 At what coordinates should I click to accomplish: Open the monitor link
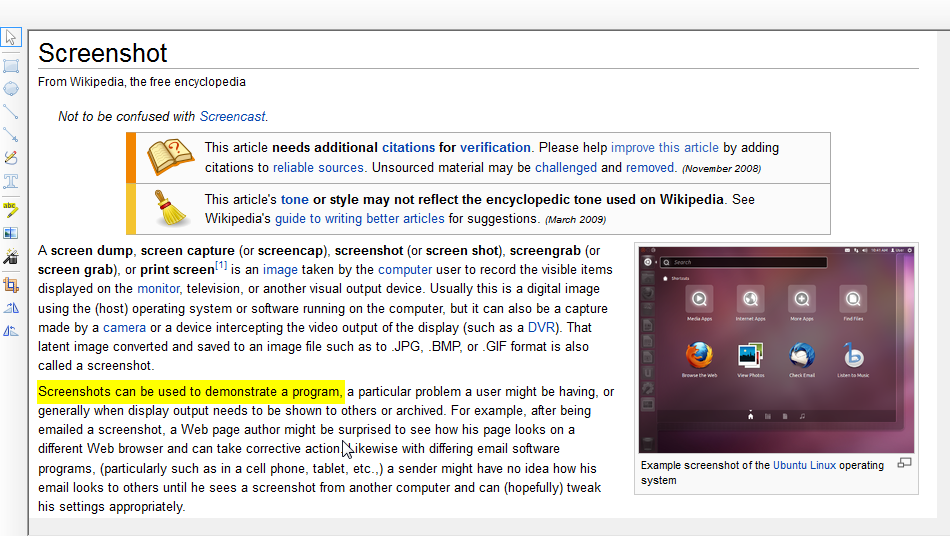click(158, 289)
